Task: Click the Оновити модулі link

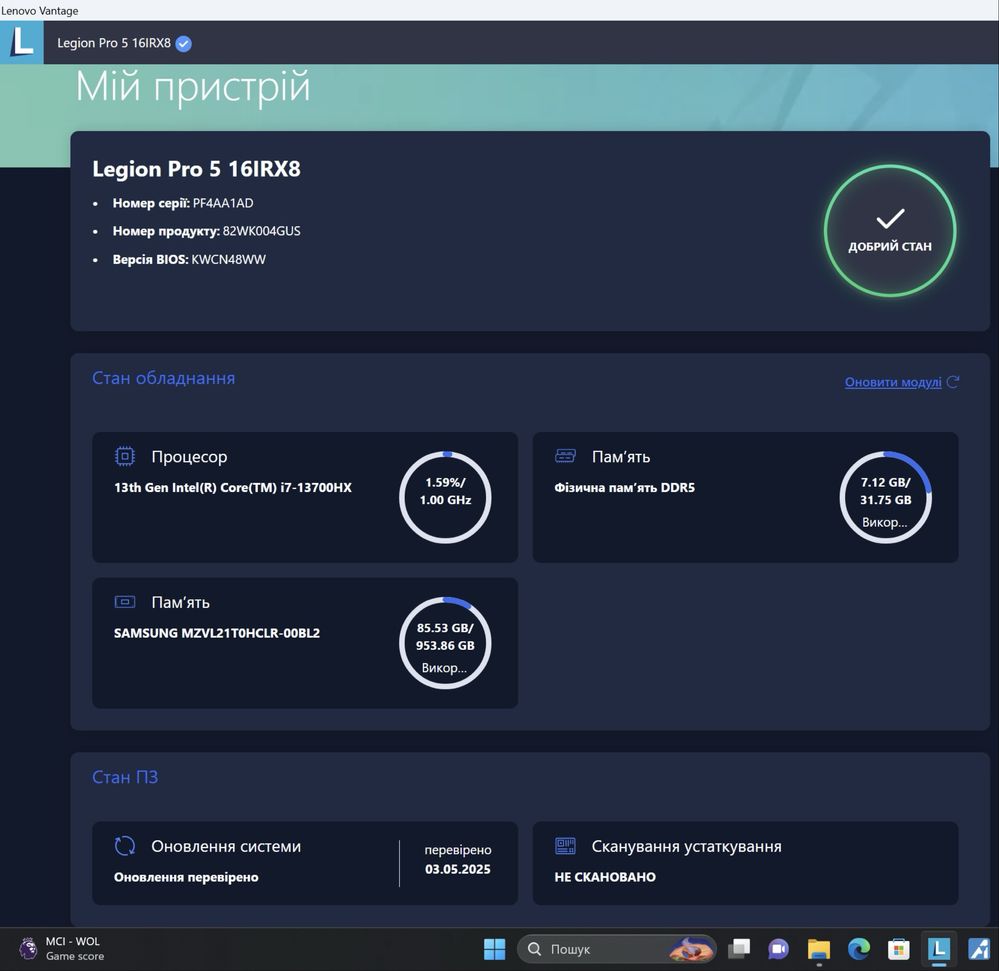Action: (x=893, y=382)
